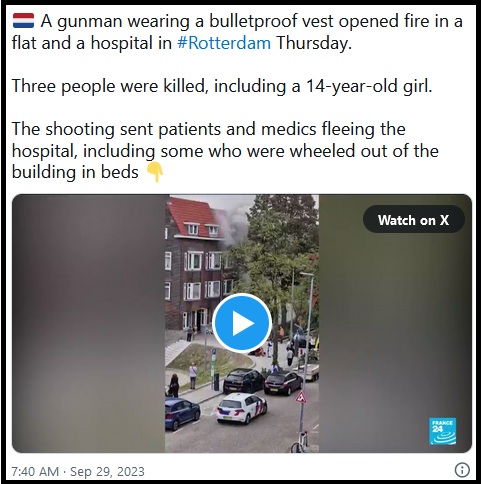481x484 pixels.
Task: Click the Watch on X button
Action: coord(413,220)
